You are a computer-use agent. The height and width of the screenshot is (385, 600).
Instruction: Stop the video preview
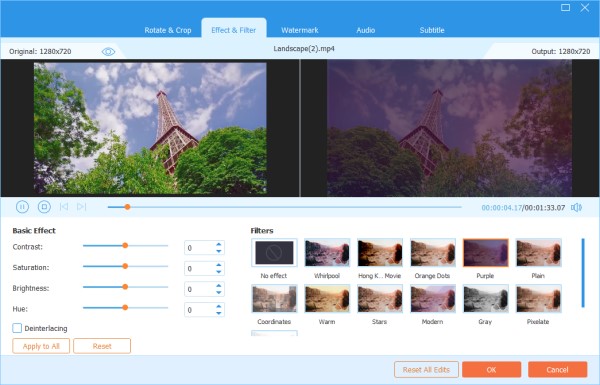coord(44,207)
